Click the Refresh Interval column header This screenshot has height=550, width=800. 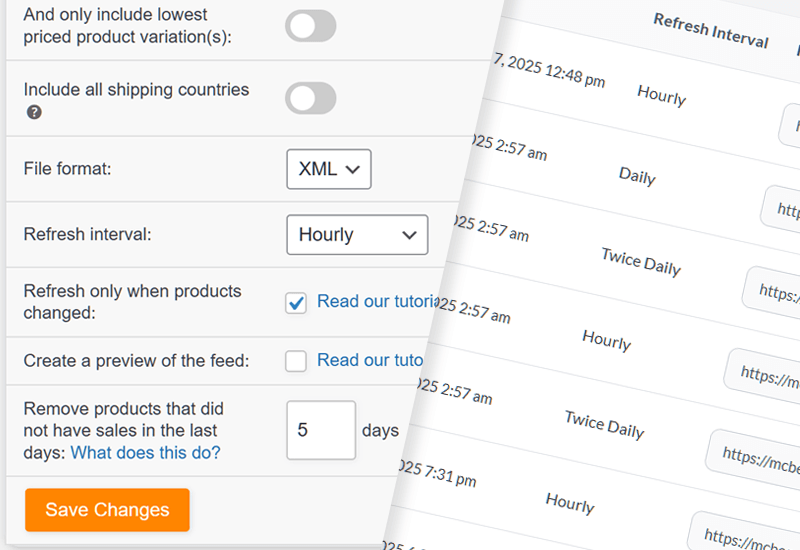(x=710, y=31)
